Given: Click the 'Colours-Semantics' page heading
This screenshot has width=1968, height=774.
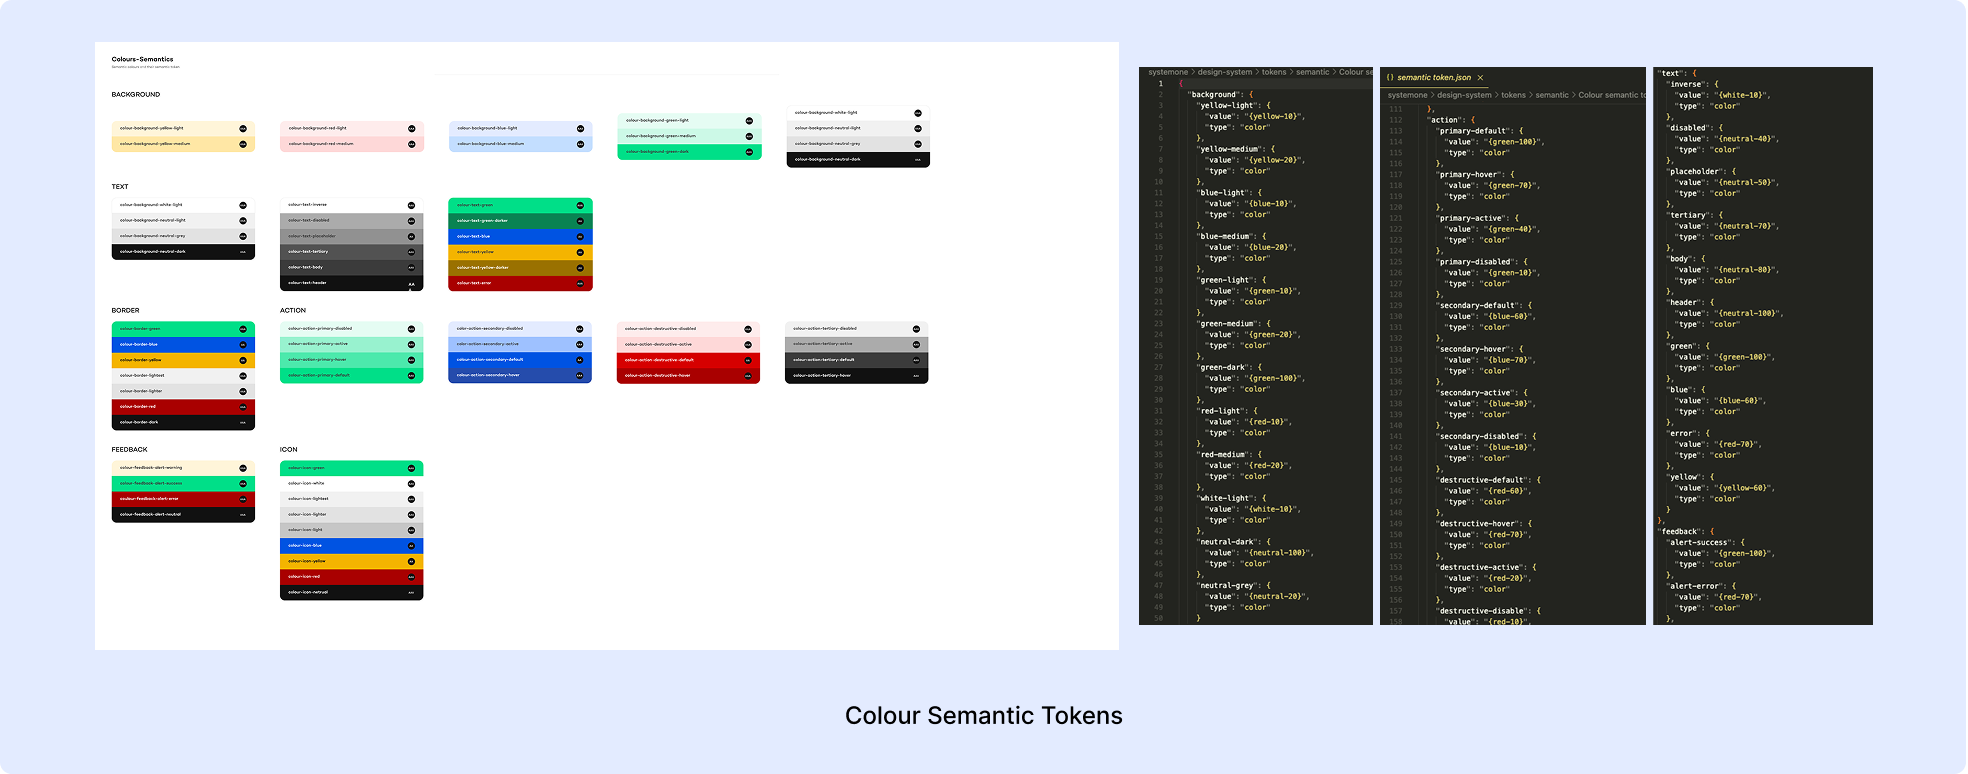Looking at the screenshot, I should (x=142, y=59).
